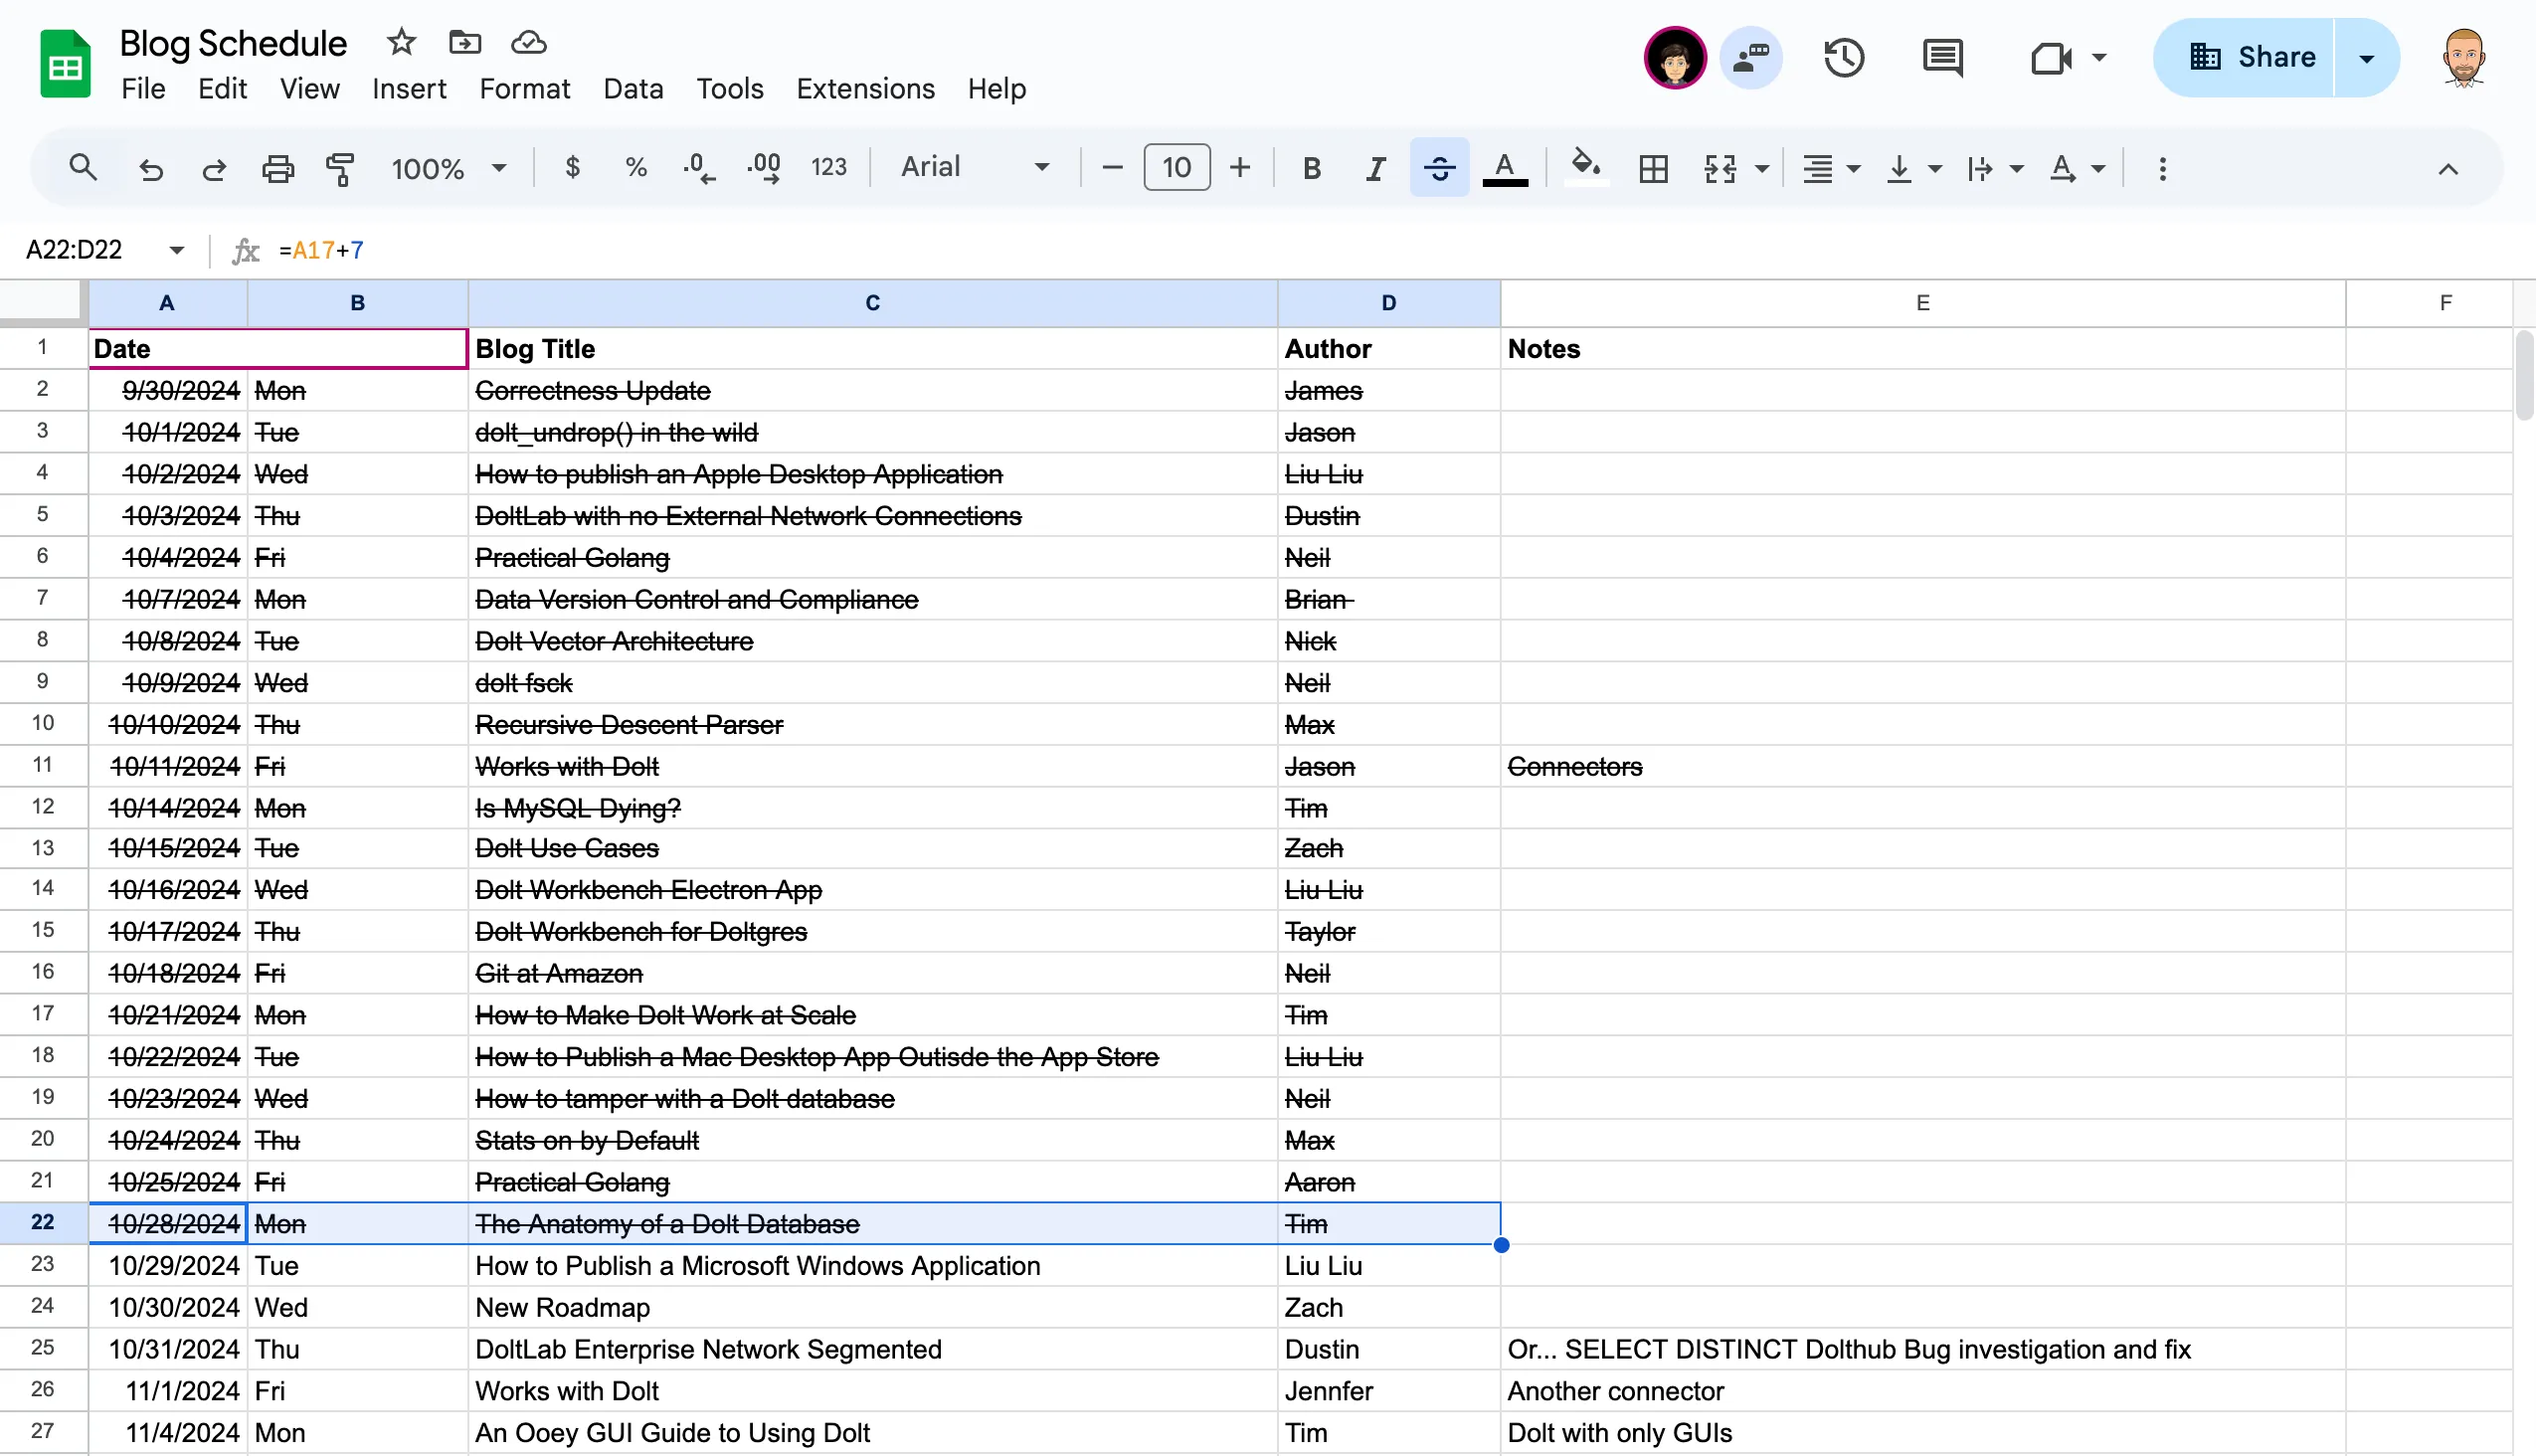Viewport: 2536px width, 1456px height.
Task: Apply currency format to selection
Action: [573, 168]
